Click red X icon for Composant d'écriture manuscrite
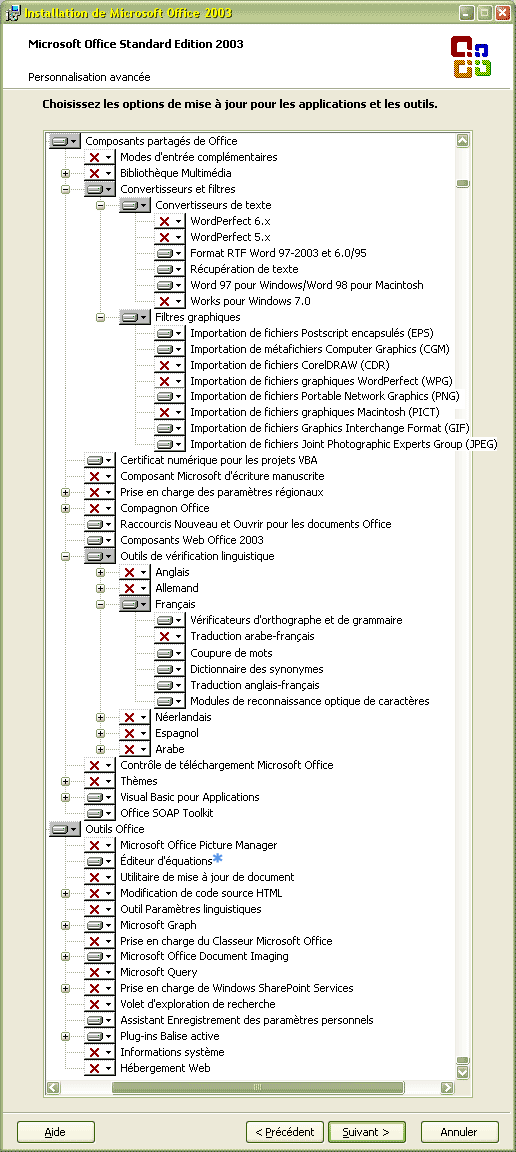 94,476
